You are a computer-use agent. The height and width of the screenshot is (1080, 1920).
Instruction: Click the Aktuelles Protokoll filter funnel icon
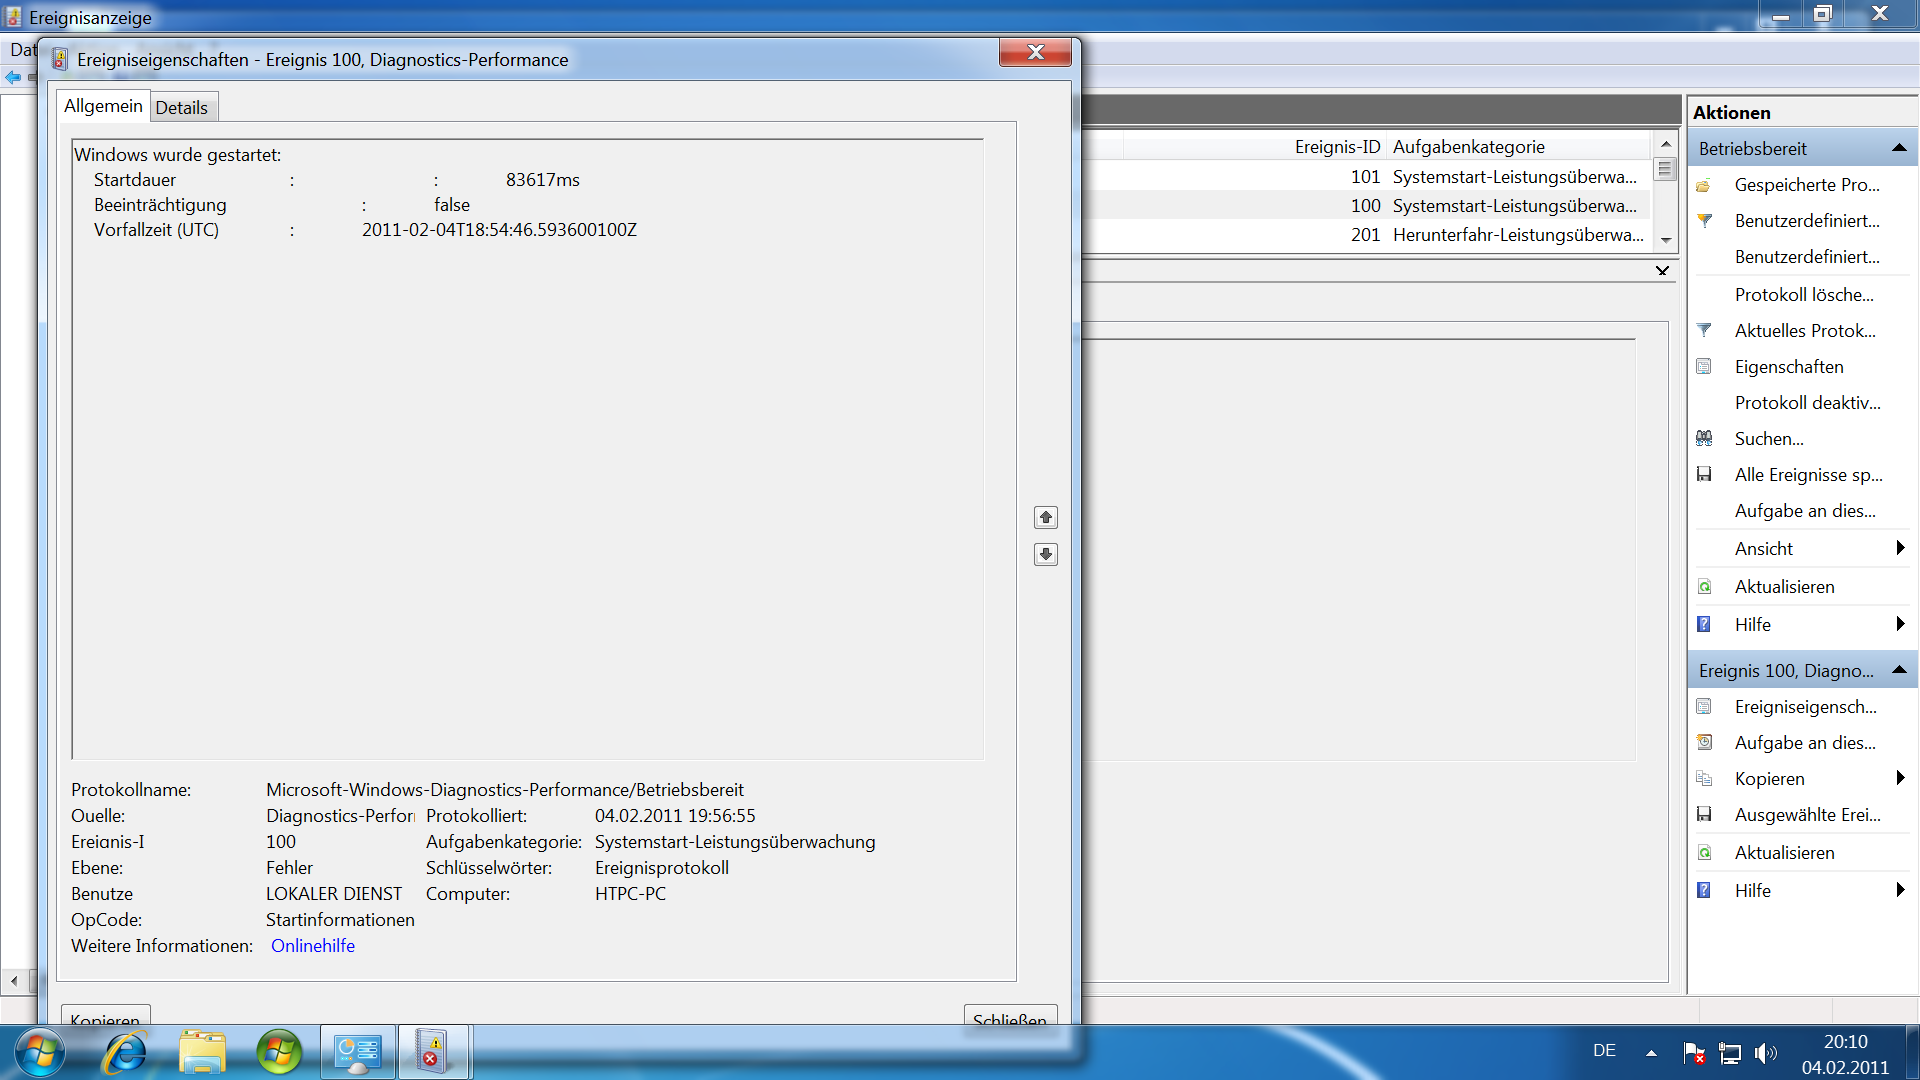1704,330
